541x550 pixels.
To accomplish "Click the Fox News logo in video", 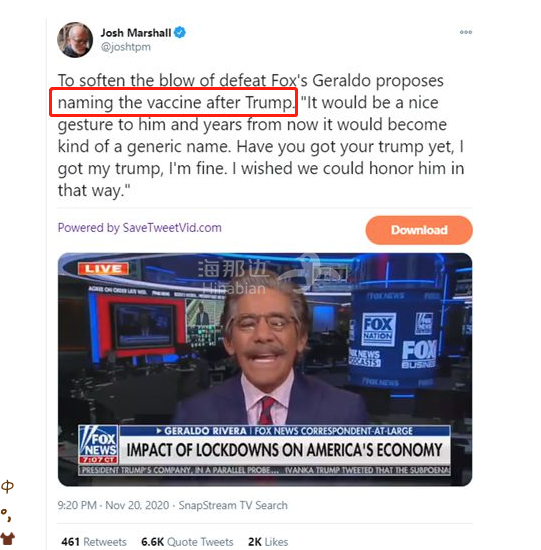I will click(98, 444).
